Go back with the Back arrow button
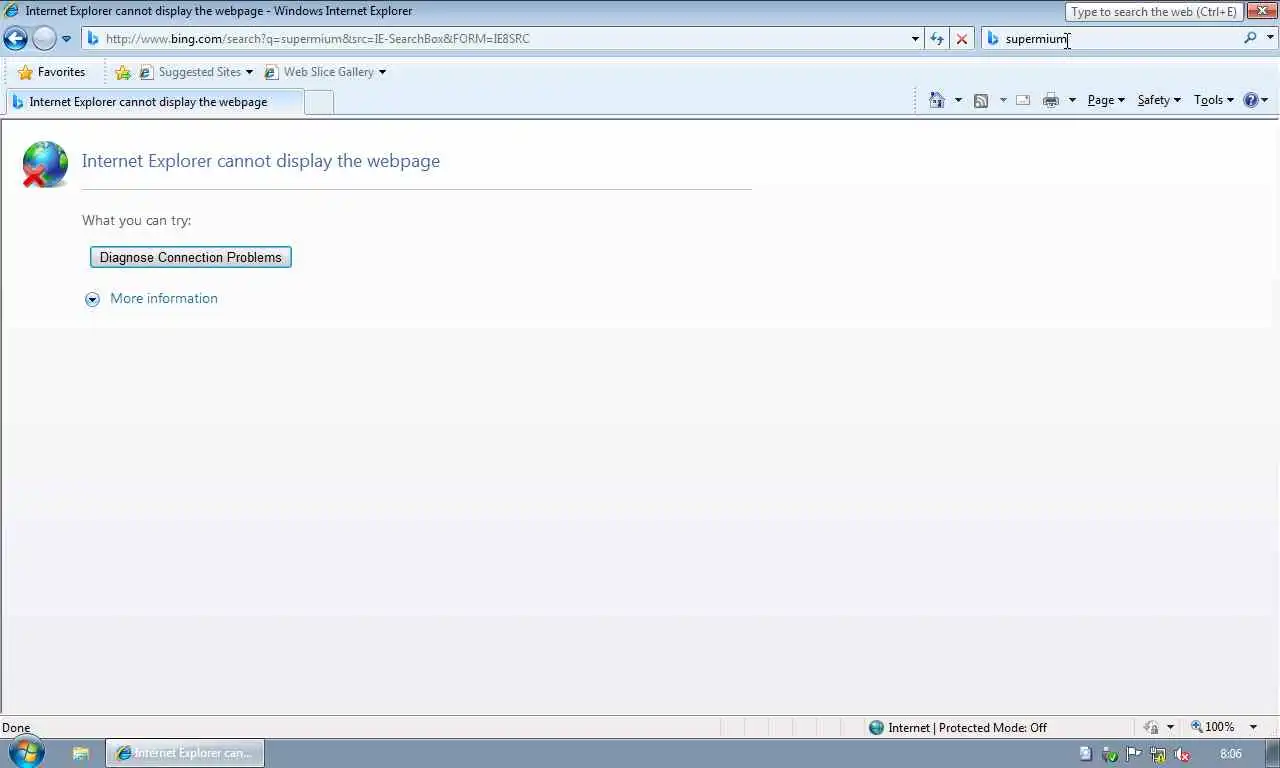 [16, 39]
